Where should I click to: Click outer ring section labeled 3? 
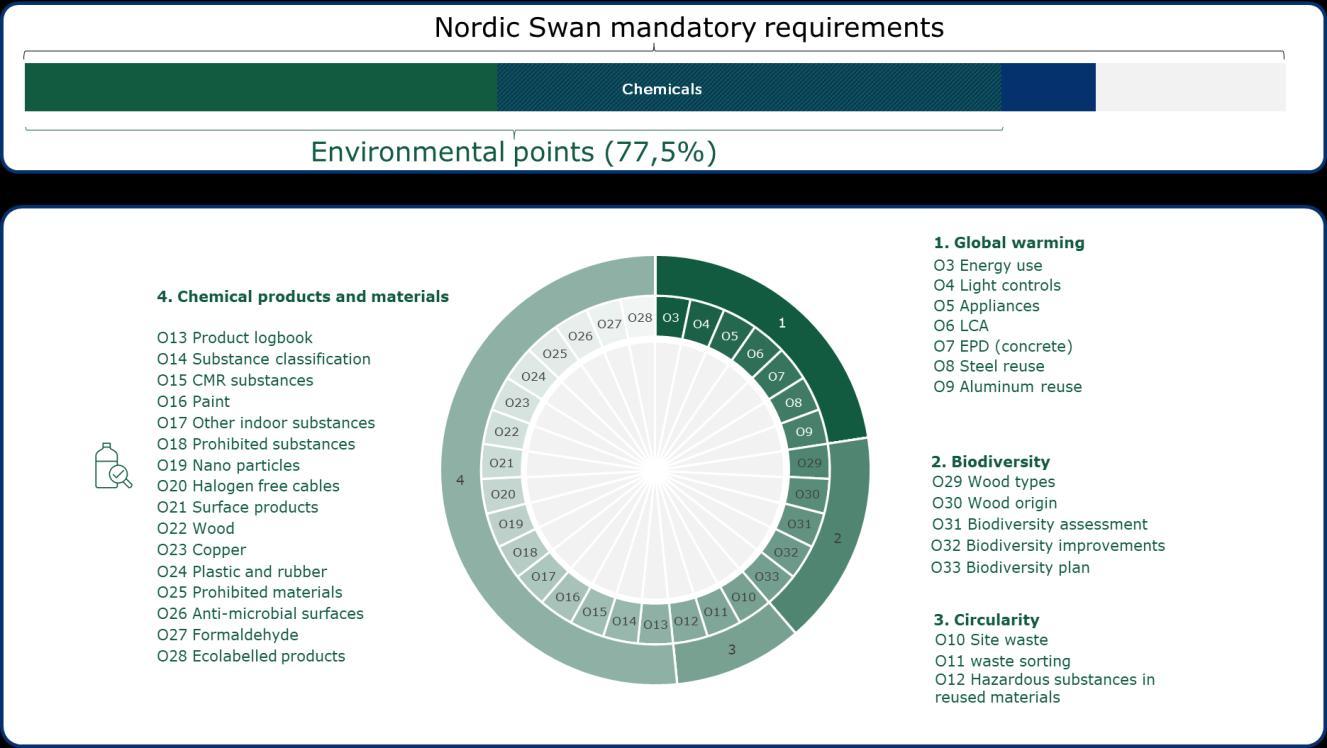(731, 649)
